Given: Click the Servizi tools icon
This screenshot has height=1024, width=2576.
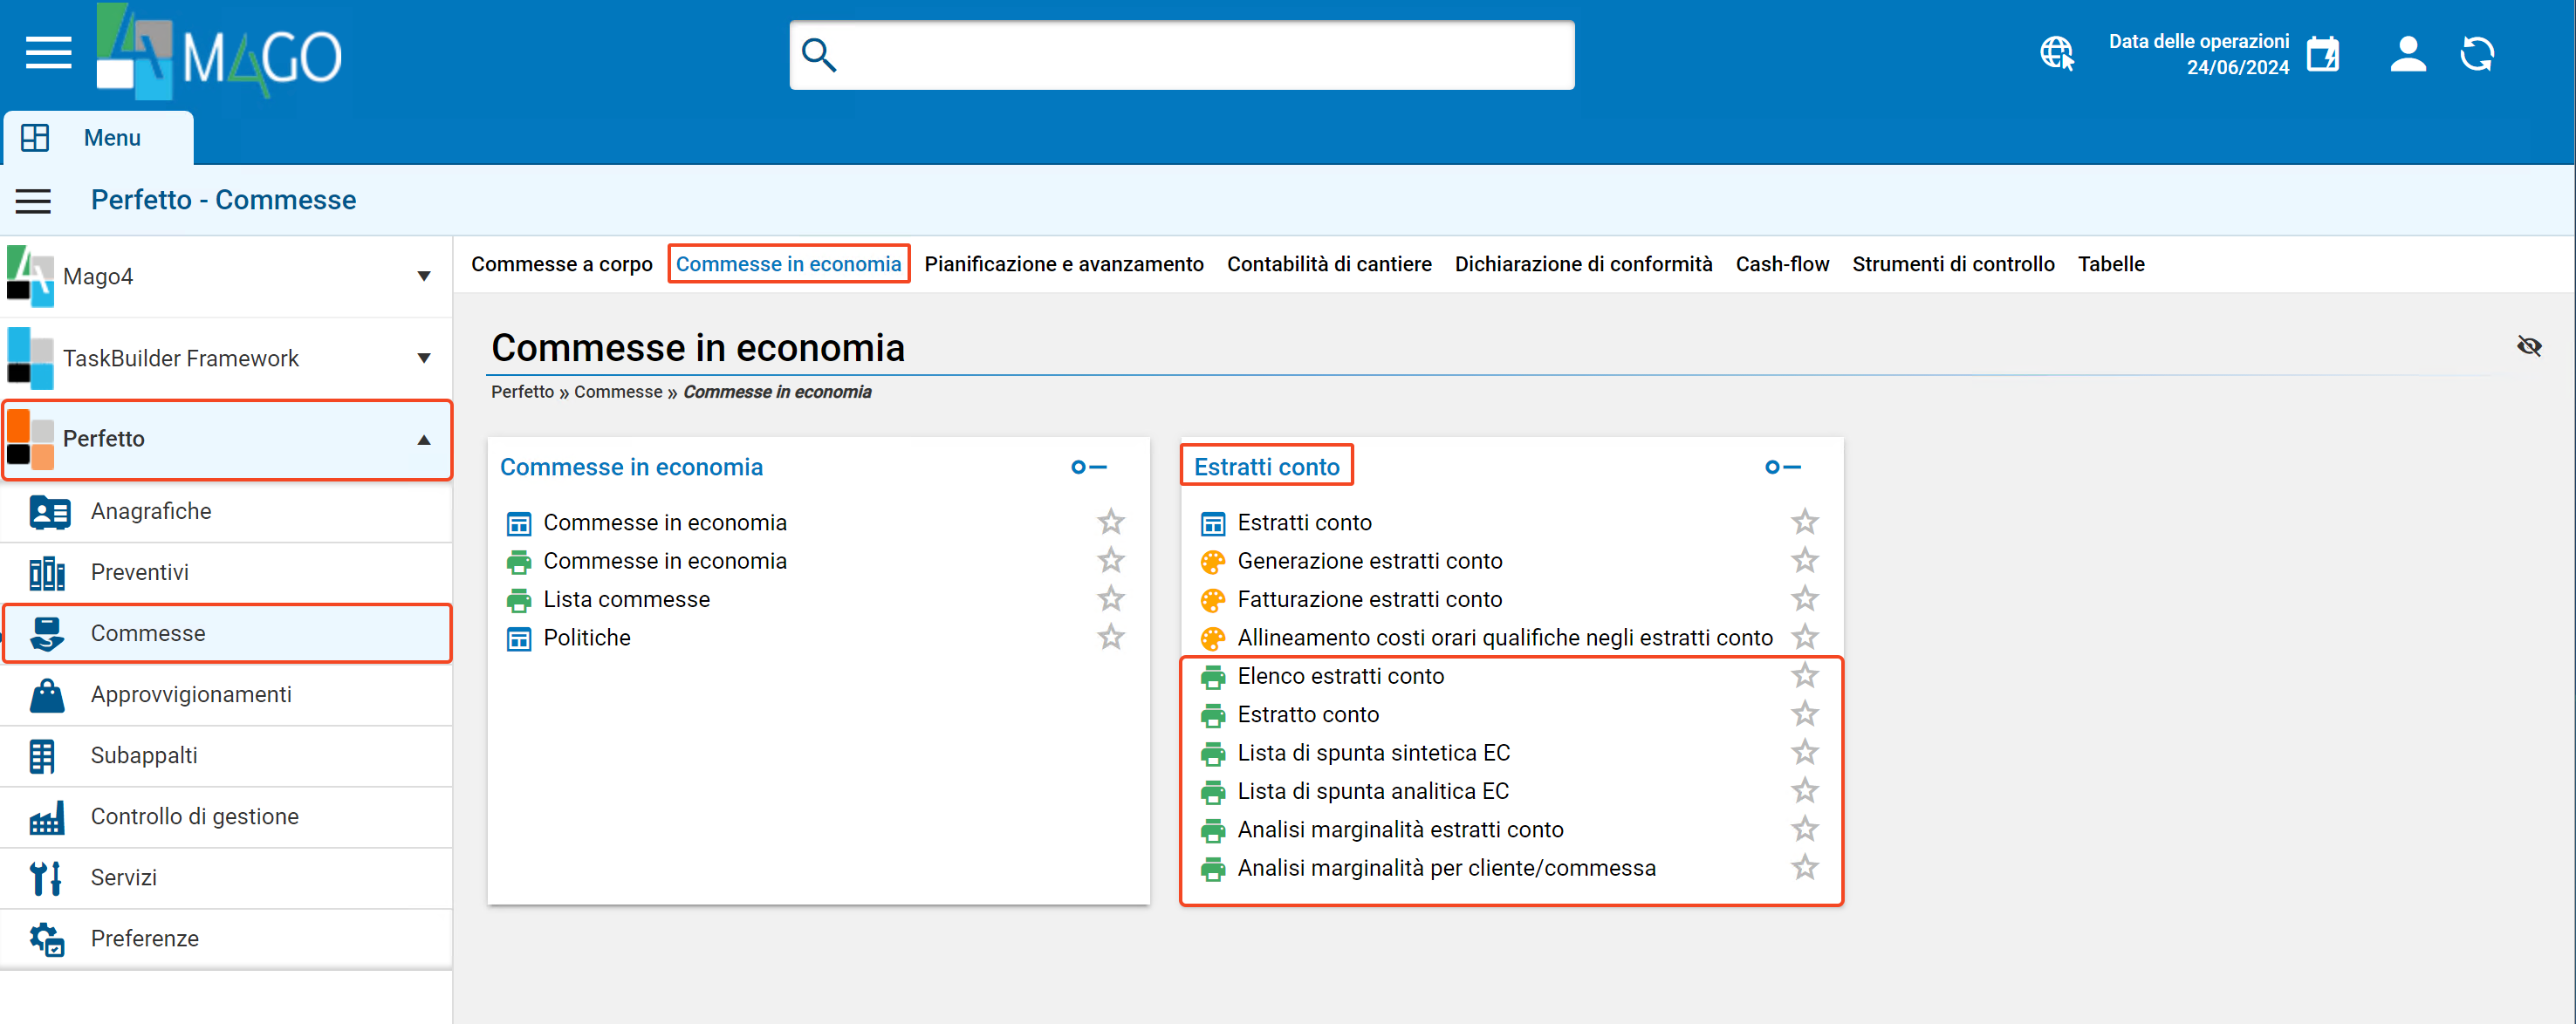Looking at the screenshot, I should coord(45,878).
